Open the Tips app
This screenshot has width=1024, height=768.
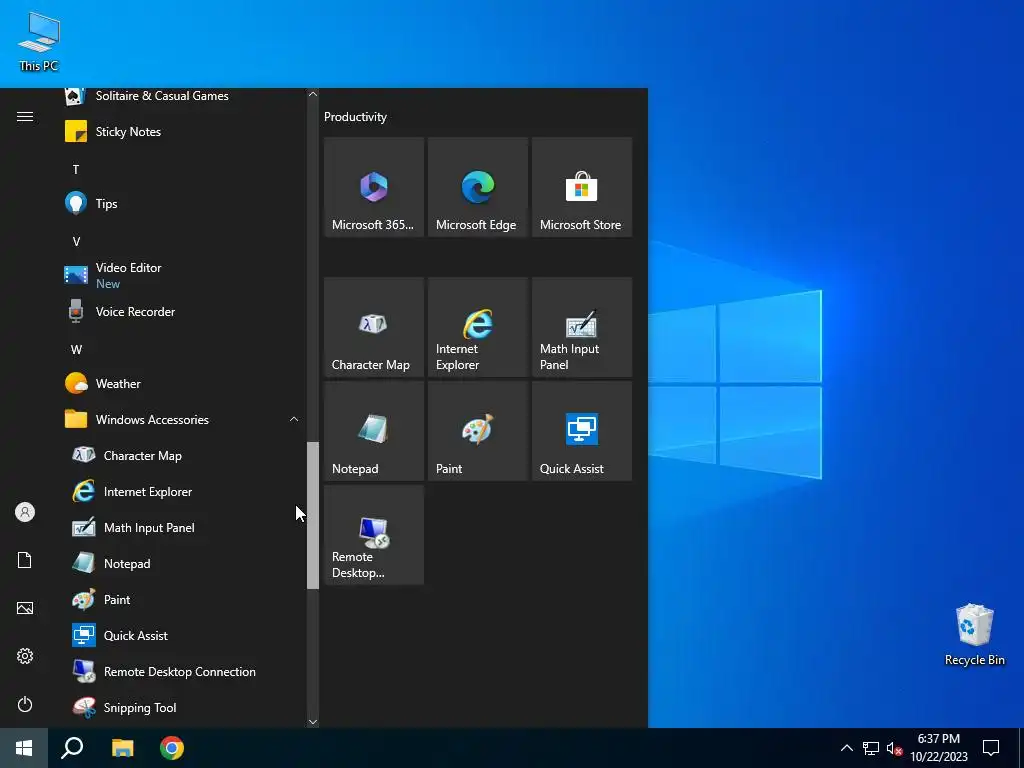click(x=183, y=204)
